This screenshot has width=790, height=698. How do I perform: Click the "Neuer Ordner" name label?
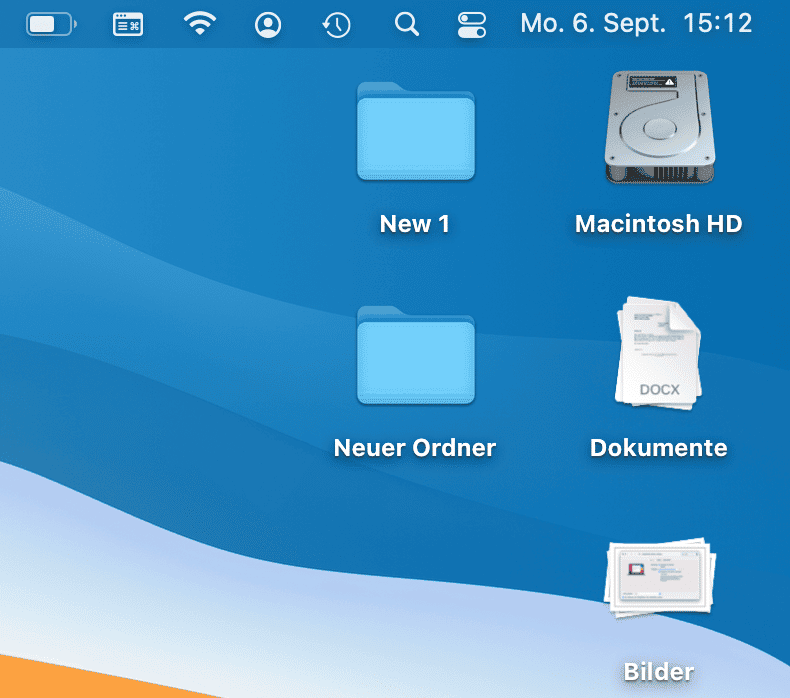tap(415, 448)
